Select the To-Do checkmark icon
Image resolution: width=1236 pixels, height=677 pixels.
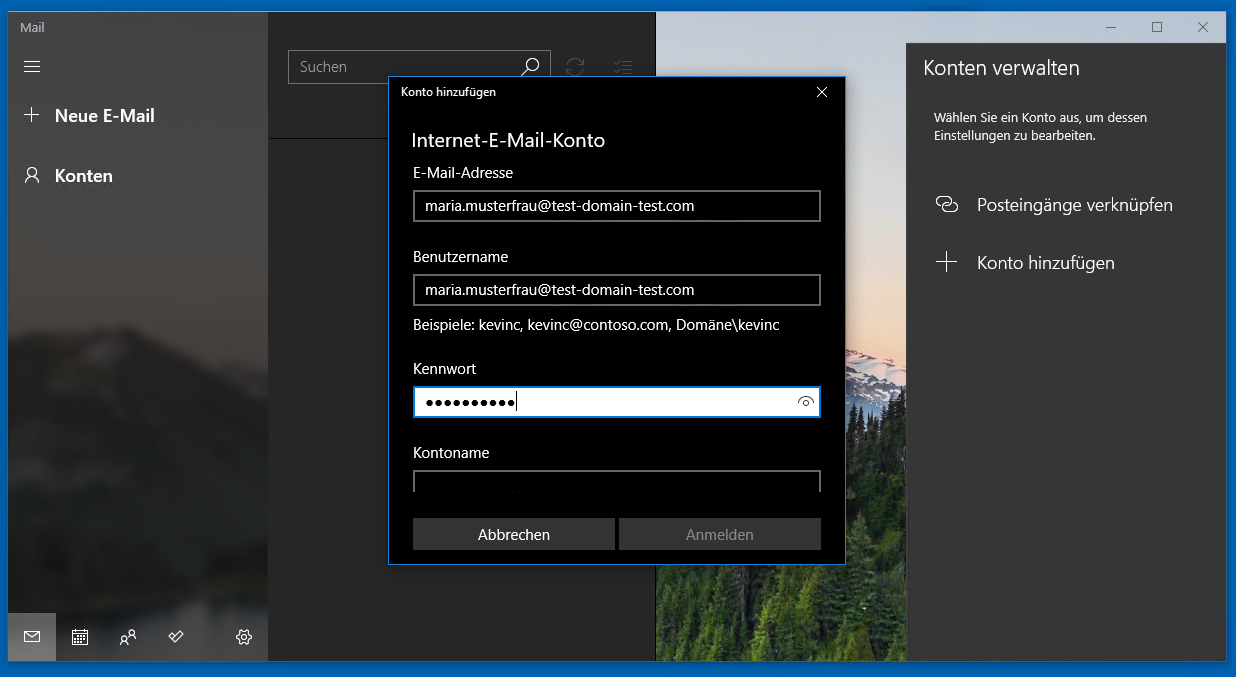[x=176, y=637]
